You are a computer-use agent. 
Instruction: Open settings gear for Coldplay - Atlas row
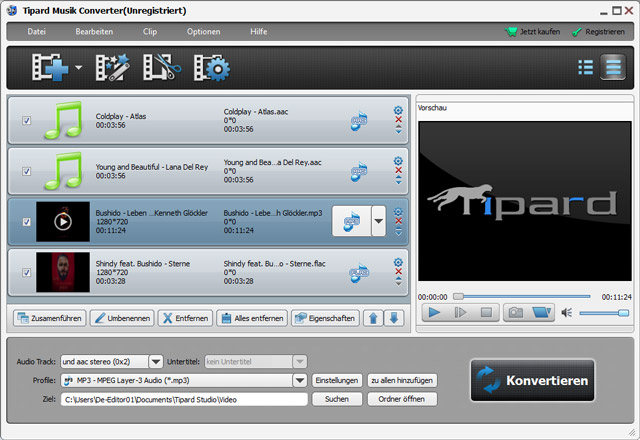click(398, 110)
